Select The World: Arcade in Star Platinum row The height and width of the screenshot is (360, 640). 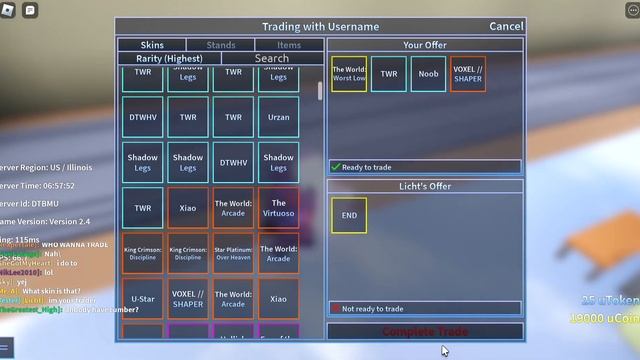(278, 253)
